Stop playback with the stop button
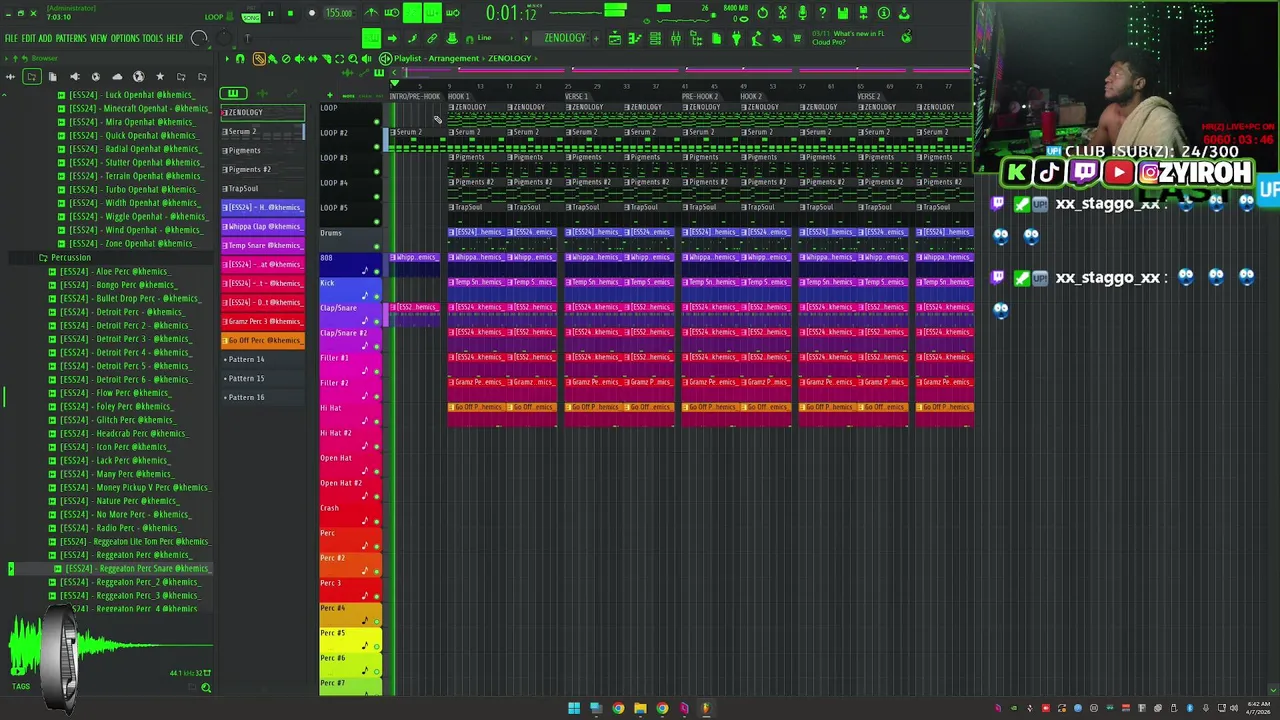1280x720 pixels. coord(290,13)
